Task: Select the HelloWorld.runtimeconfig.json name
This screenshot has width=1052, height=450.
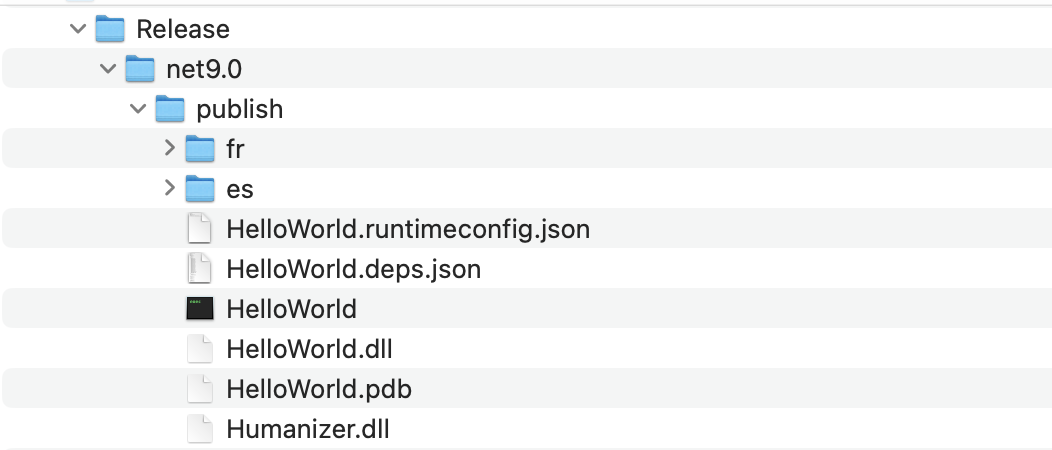Action: 408,229
